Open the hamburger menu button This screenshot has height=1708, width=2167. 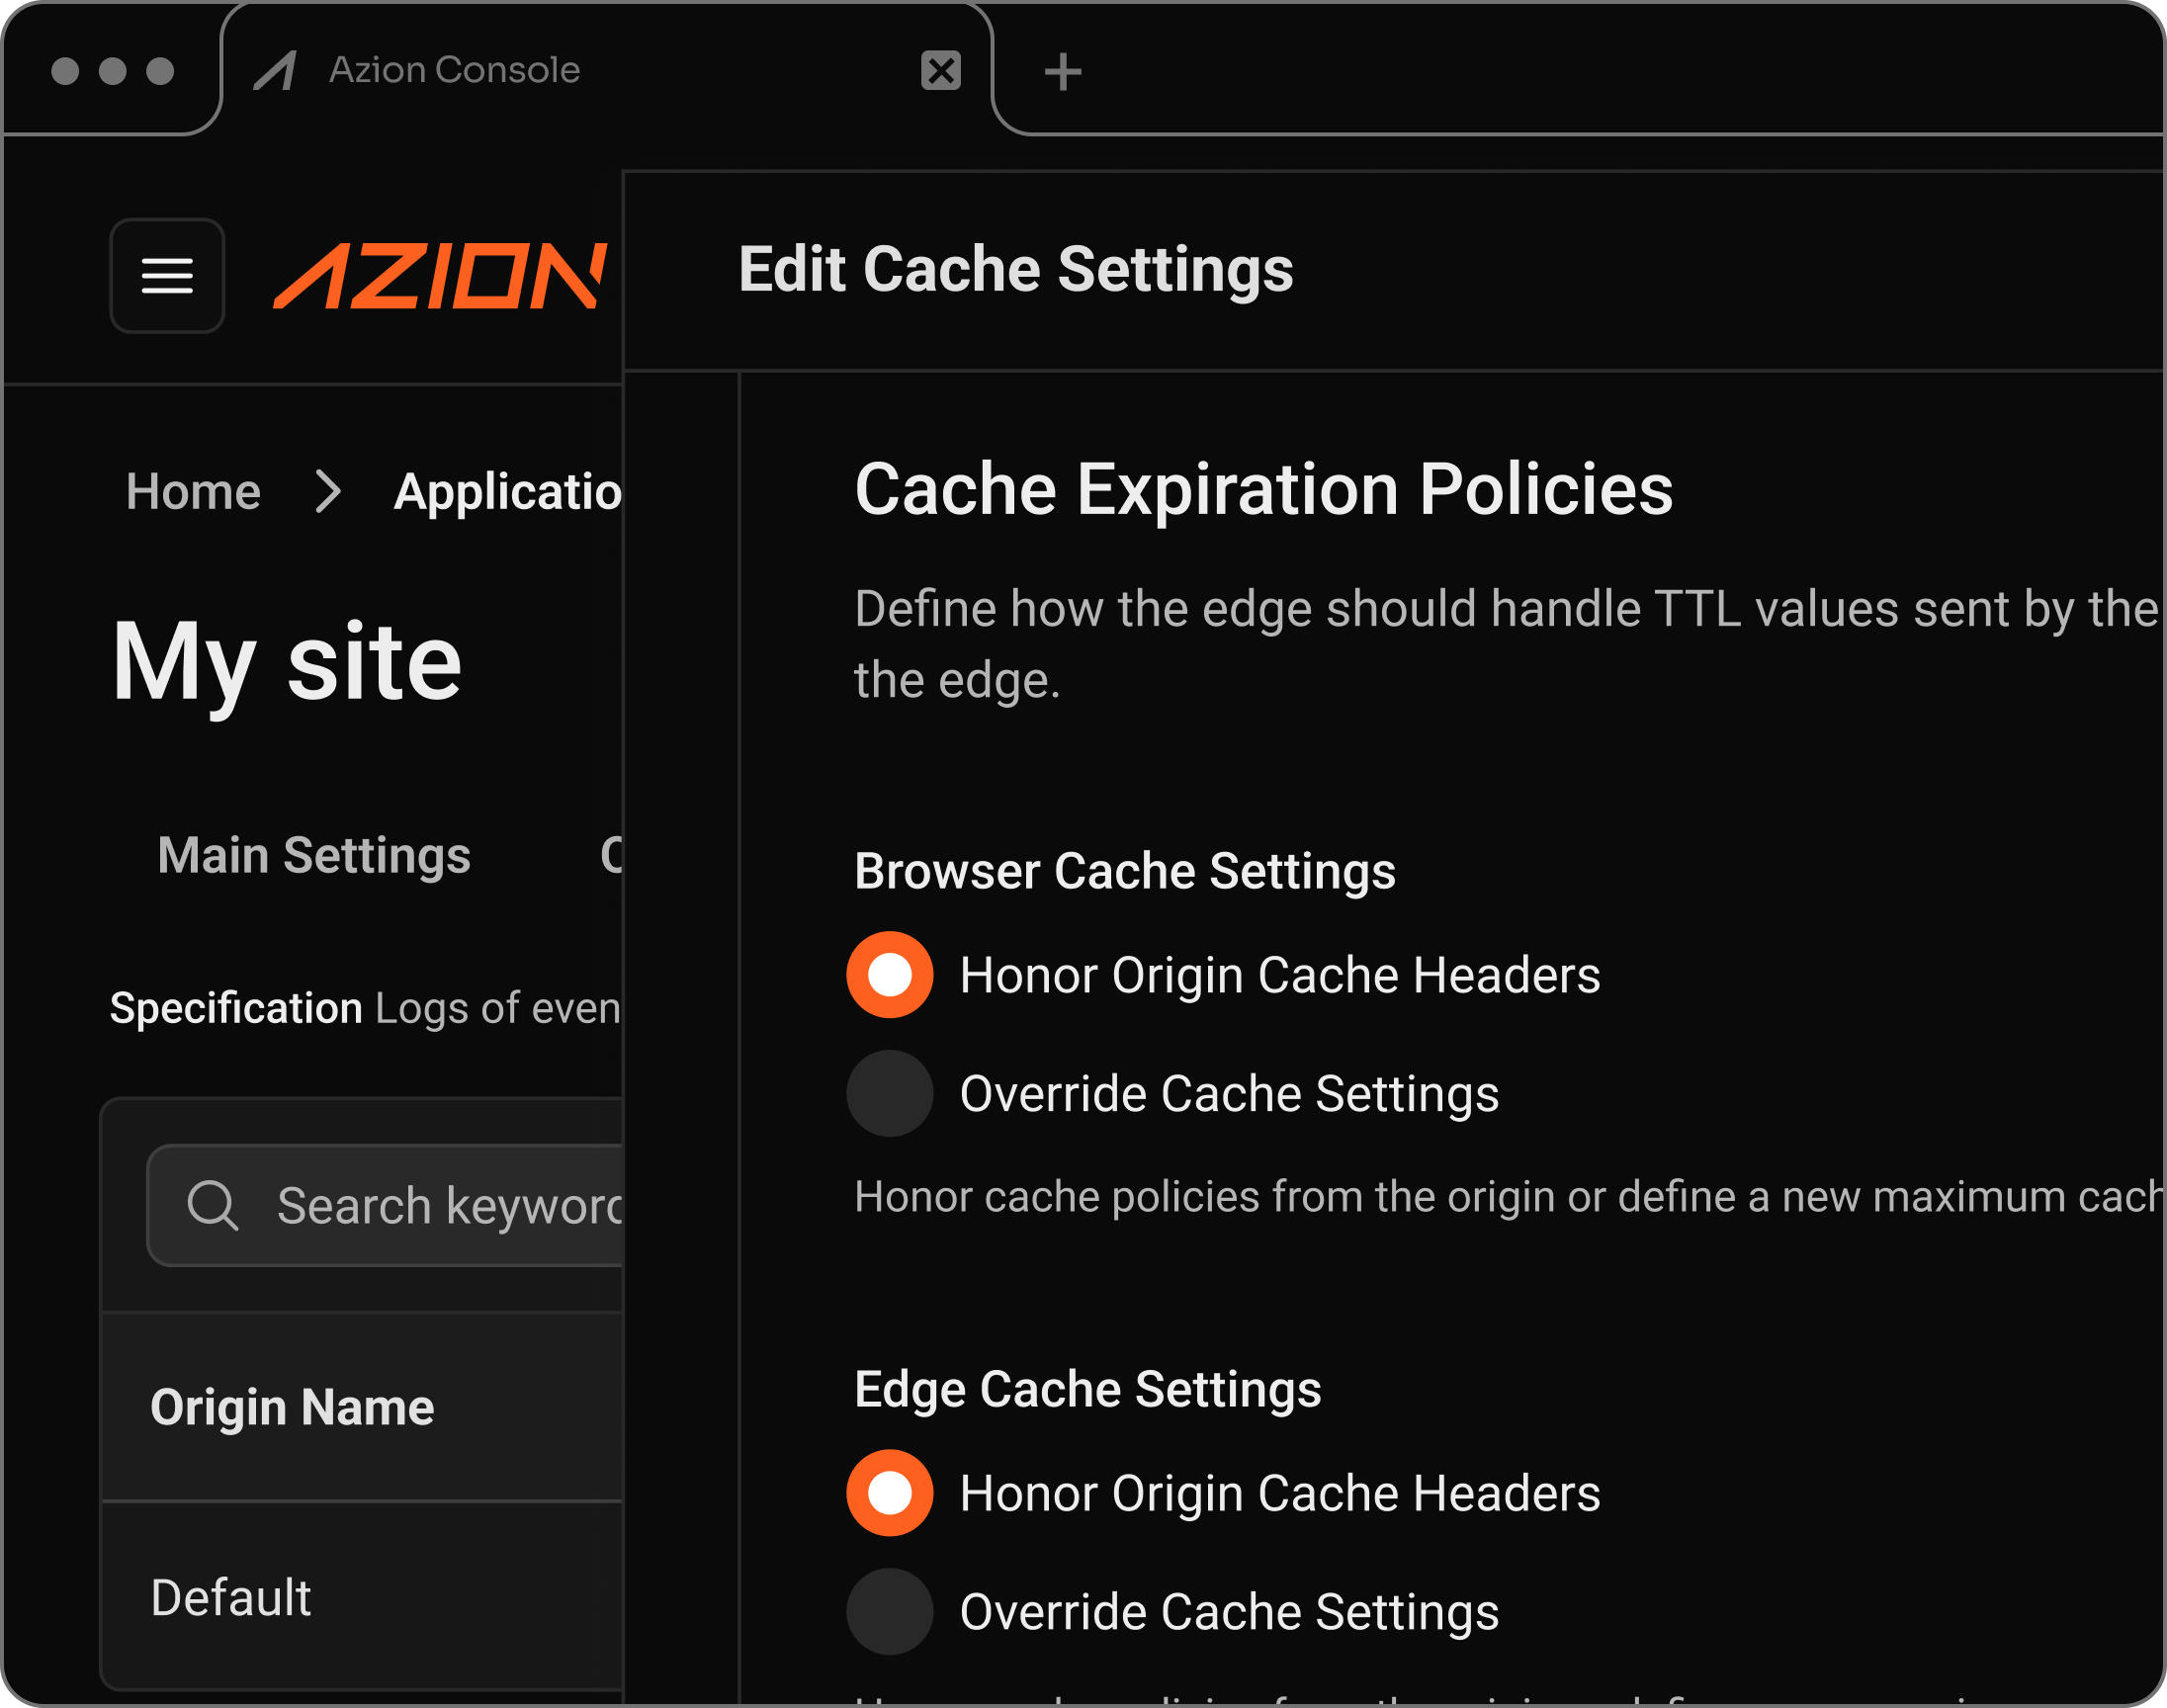tap(167, 276)
